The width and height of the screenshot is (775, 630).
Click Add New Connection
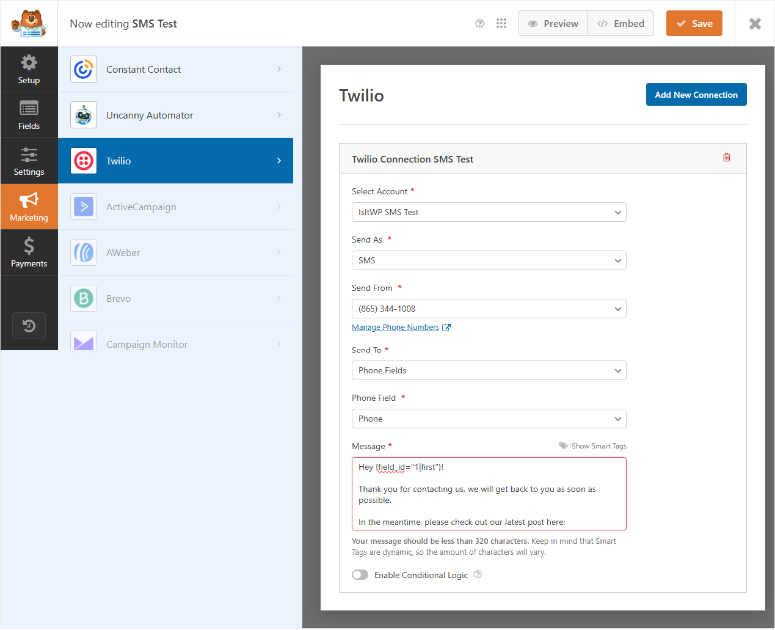(696, 95)
